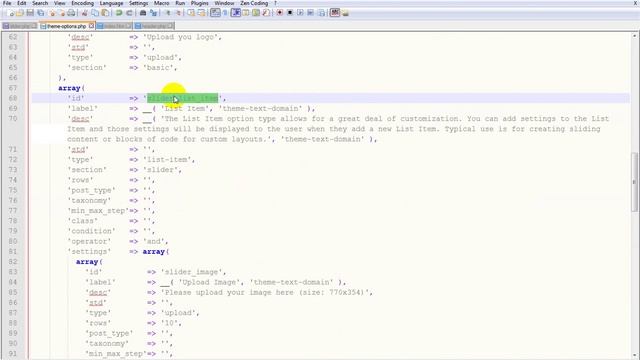Click the Document Map toolbar icon

coord(256,13)
